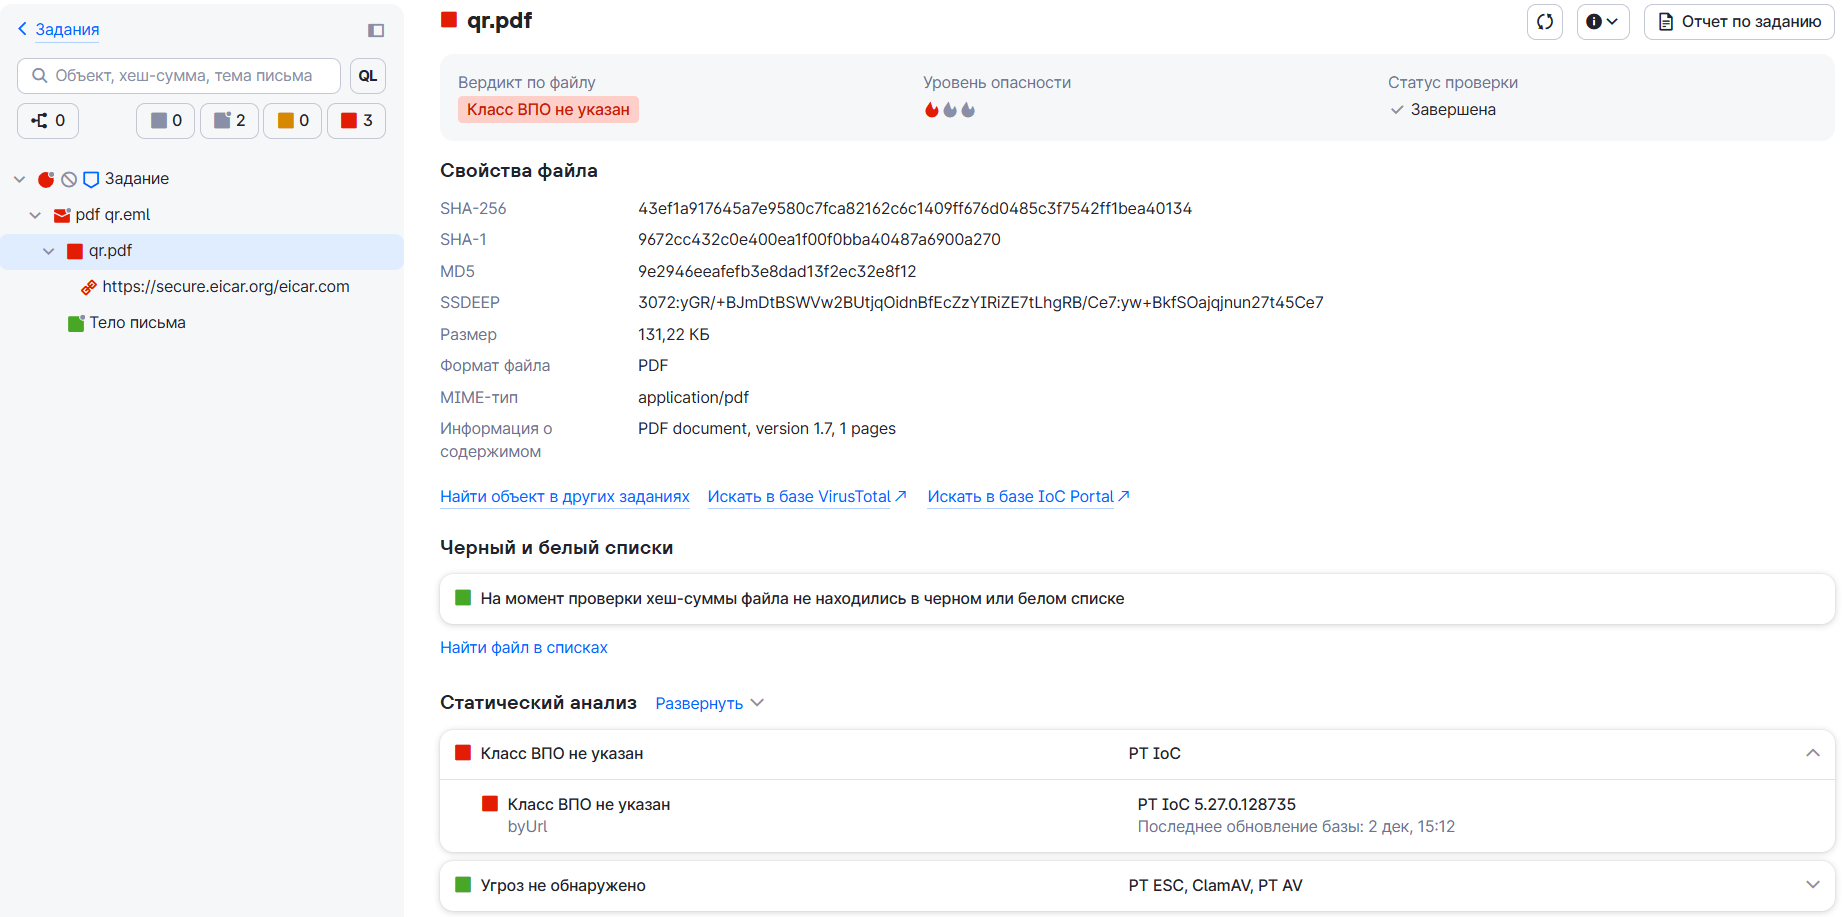1843x917 pixels.
Task: Select Тело письма in the tree
Action: [x=137, y=323]
